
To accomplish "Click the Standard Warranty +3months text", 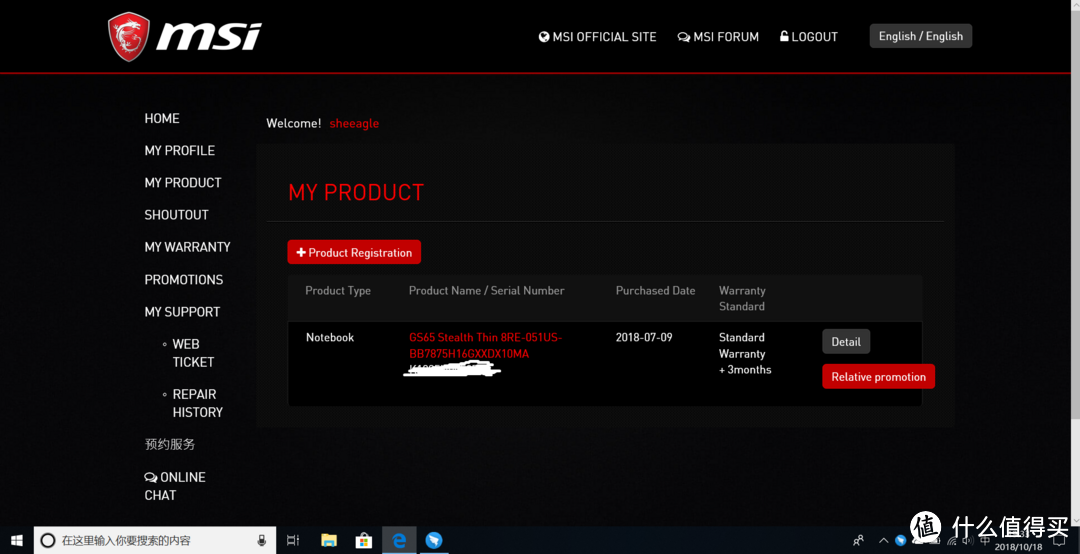I will 745,353.
